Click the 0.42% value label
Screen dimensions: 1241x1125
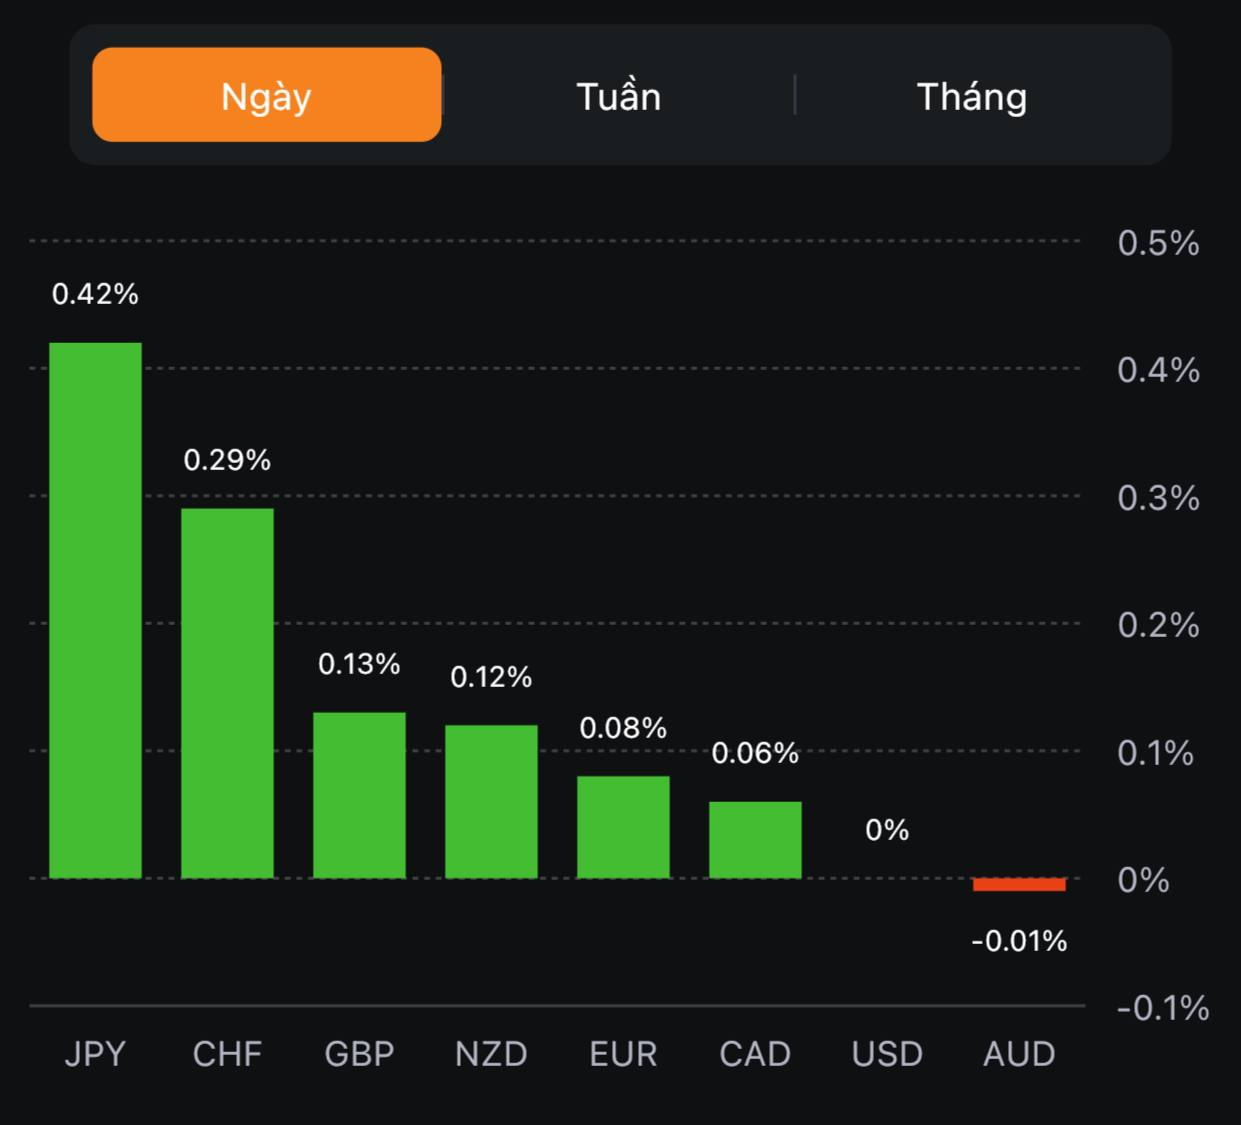tap(95, 294)
